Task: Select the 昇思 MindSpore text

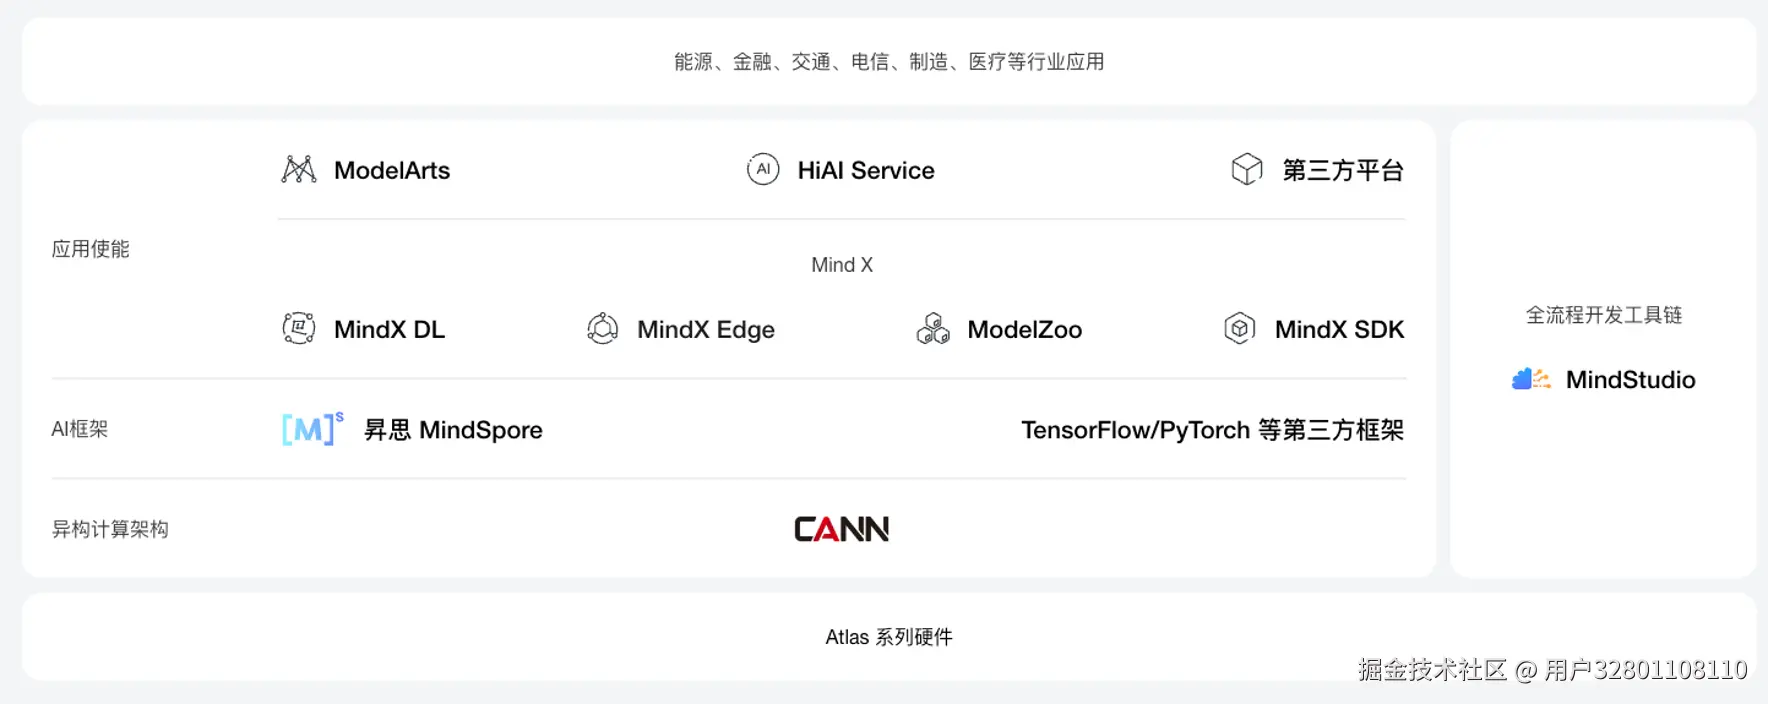Action: [453, 430]
